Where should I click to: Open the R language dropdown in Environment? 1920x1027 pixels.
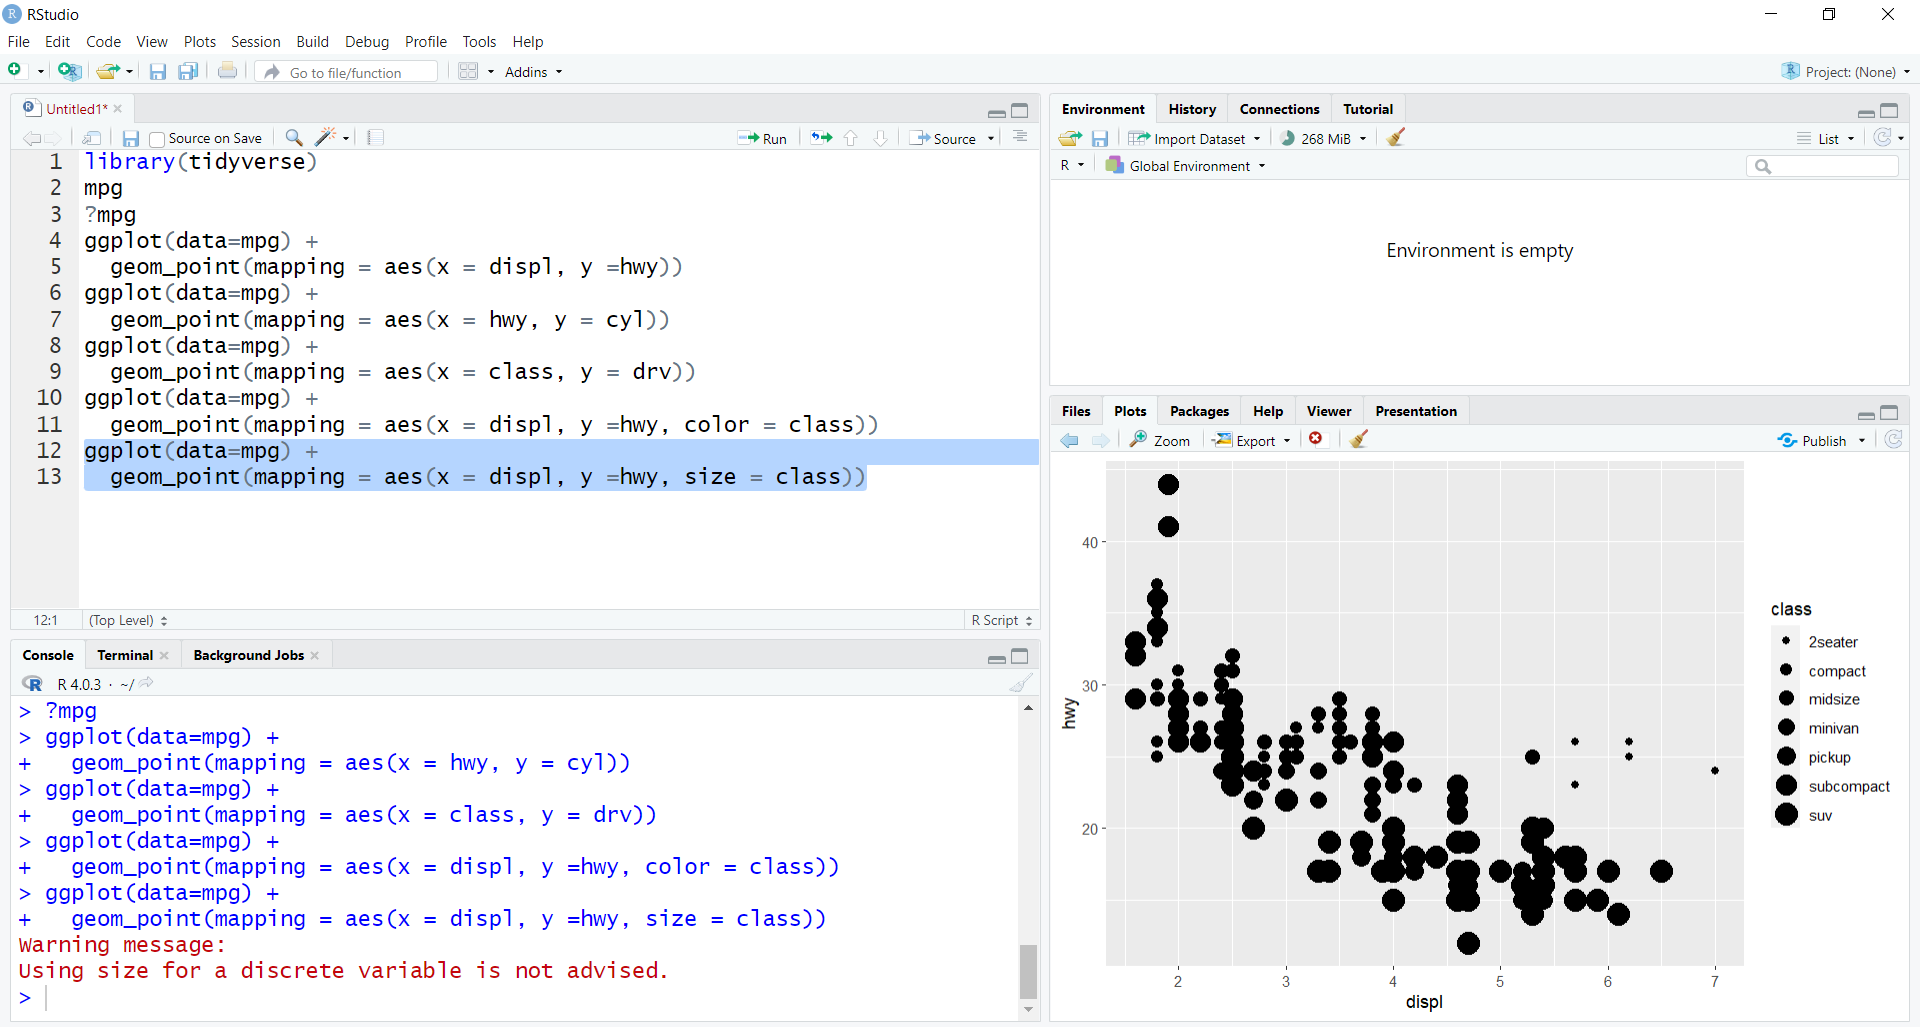click(x=1072, y=166)
